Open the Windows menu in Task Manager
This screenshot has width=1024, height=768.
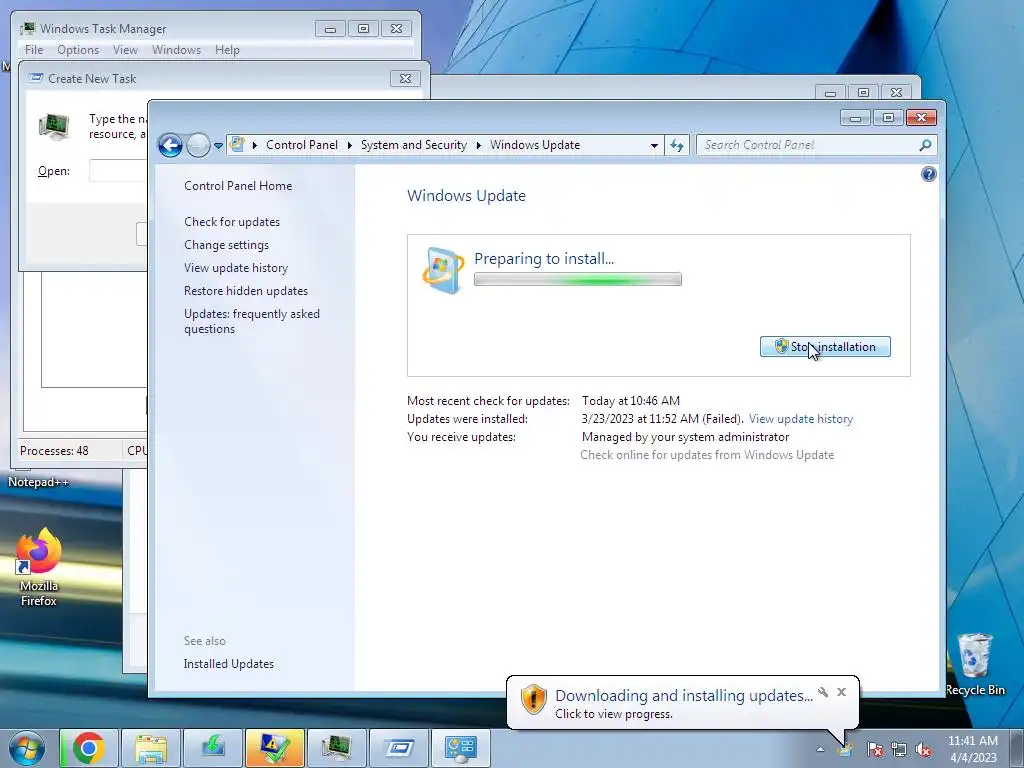click(x=176, y=50)
